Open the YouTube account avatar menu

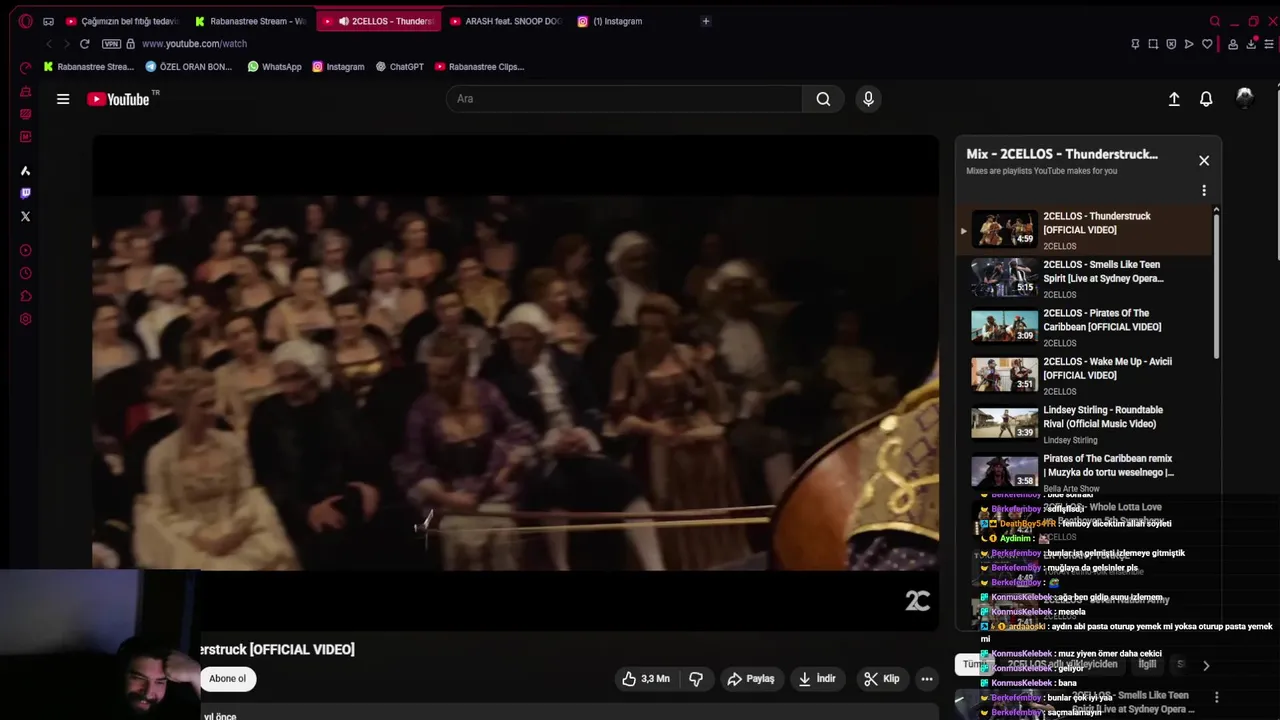pos(1245,98)
